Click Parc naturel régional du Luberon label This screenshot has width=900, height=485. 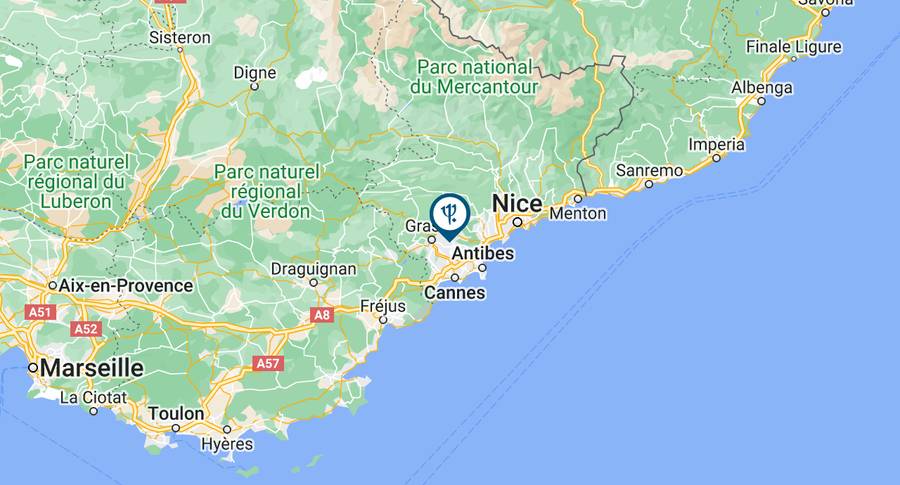(76, 181)
